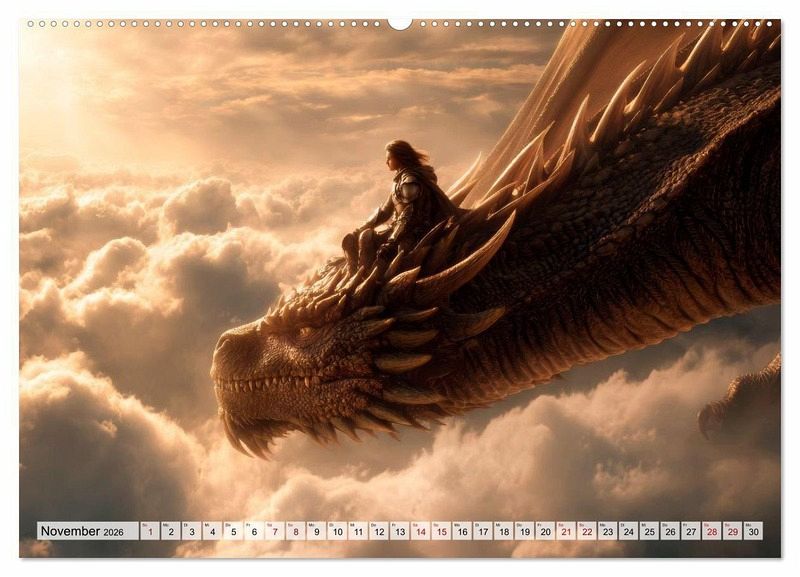Click the red-numbered day 21
800x577 pixels.
566,531
